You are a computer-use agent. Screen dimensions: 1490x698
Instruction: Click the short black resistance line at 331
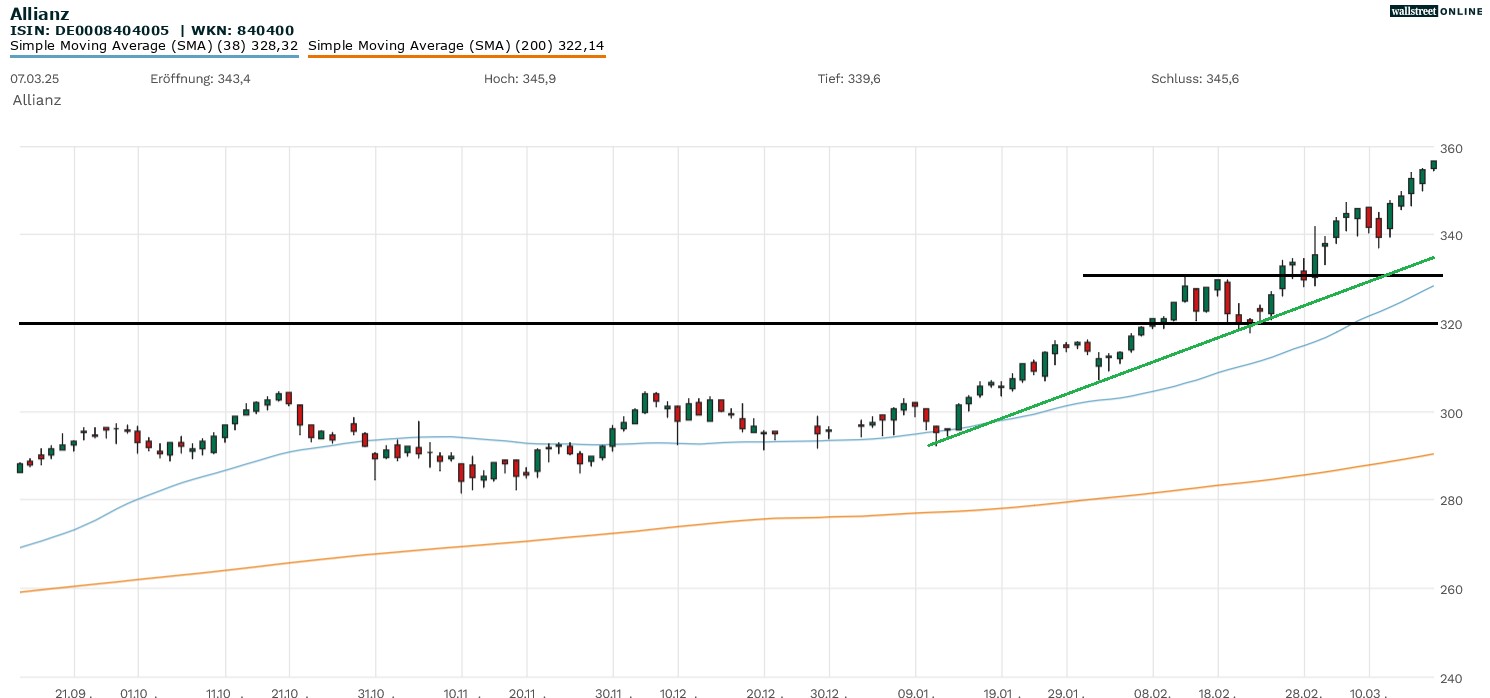[x=1262, y=275]
